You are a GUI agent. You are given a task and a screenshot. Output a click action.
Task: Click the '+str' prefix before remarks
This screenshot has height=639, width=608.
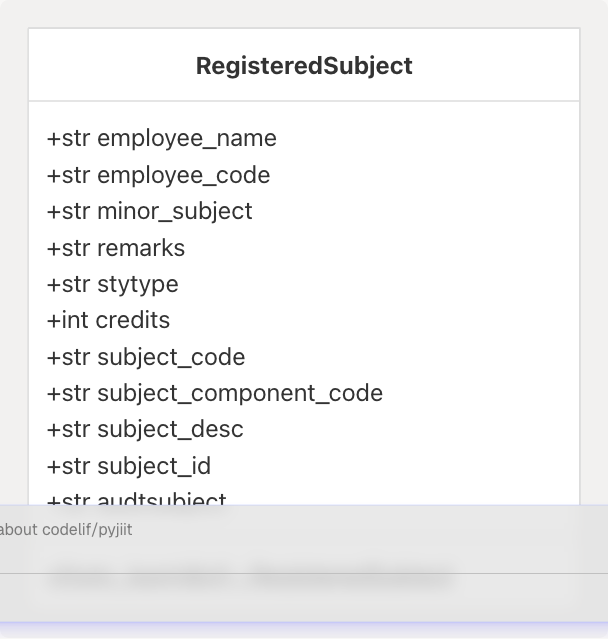(68, 248)
